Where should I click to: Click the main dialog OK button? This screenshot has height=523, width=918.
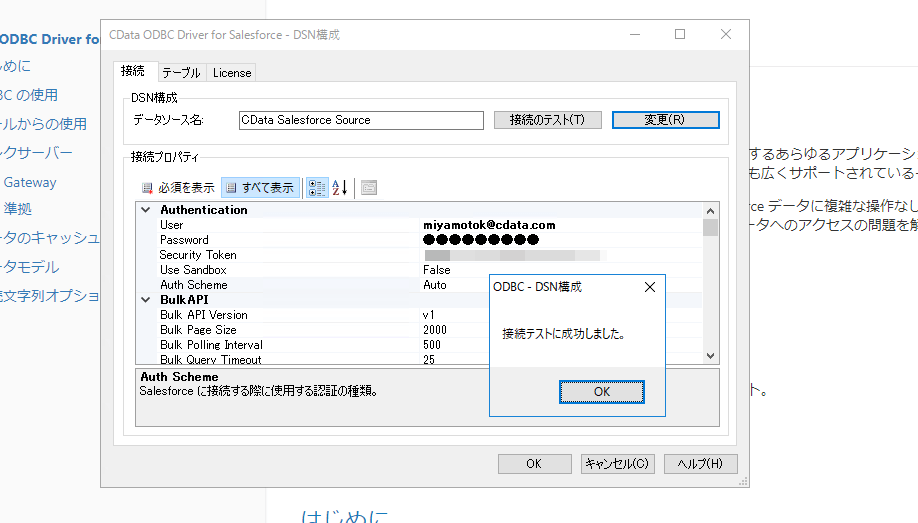coord(534,464)
